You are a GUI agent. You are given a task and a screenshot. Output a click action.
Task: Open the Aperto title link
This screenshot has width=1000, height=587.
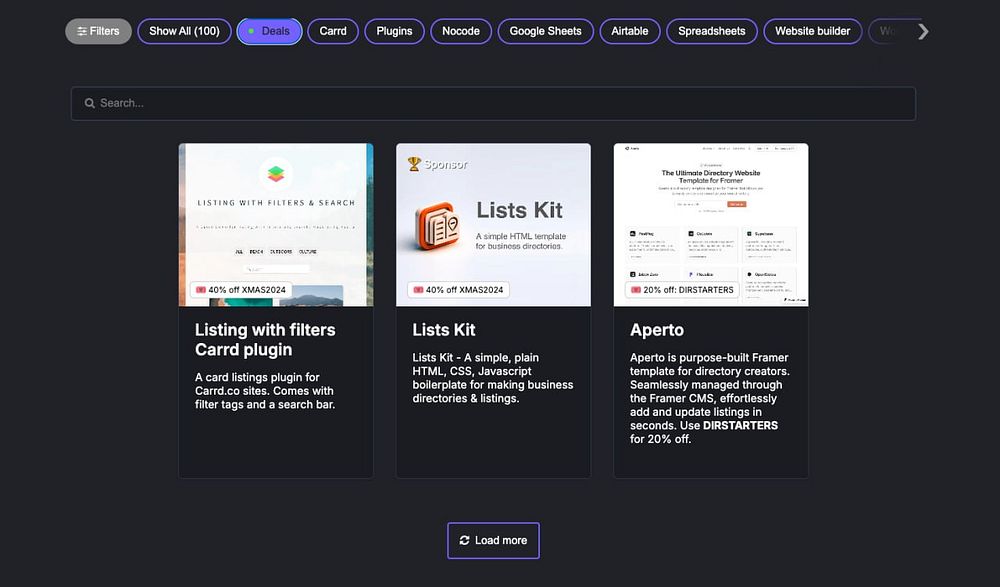pos(657,330)
